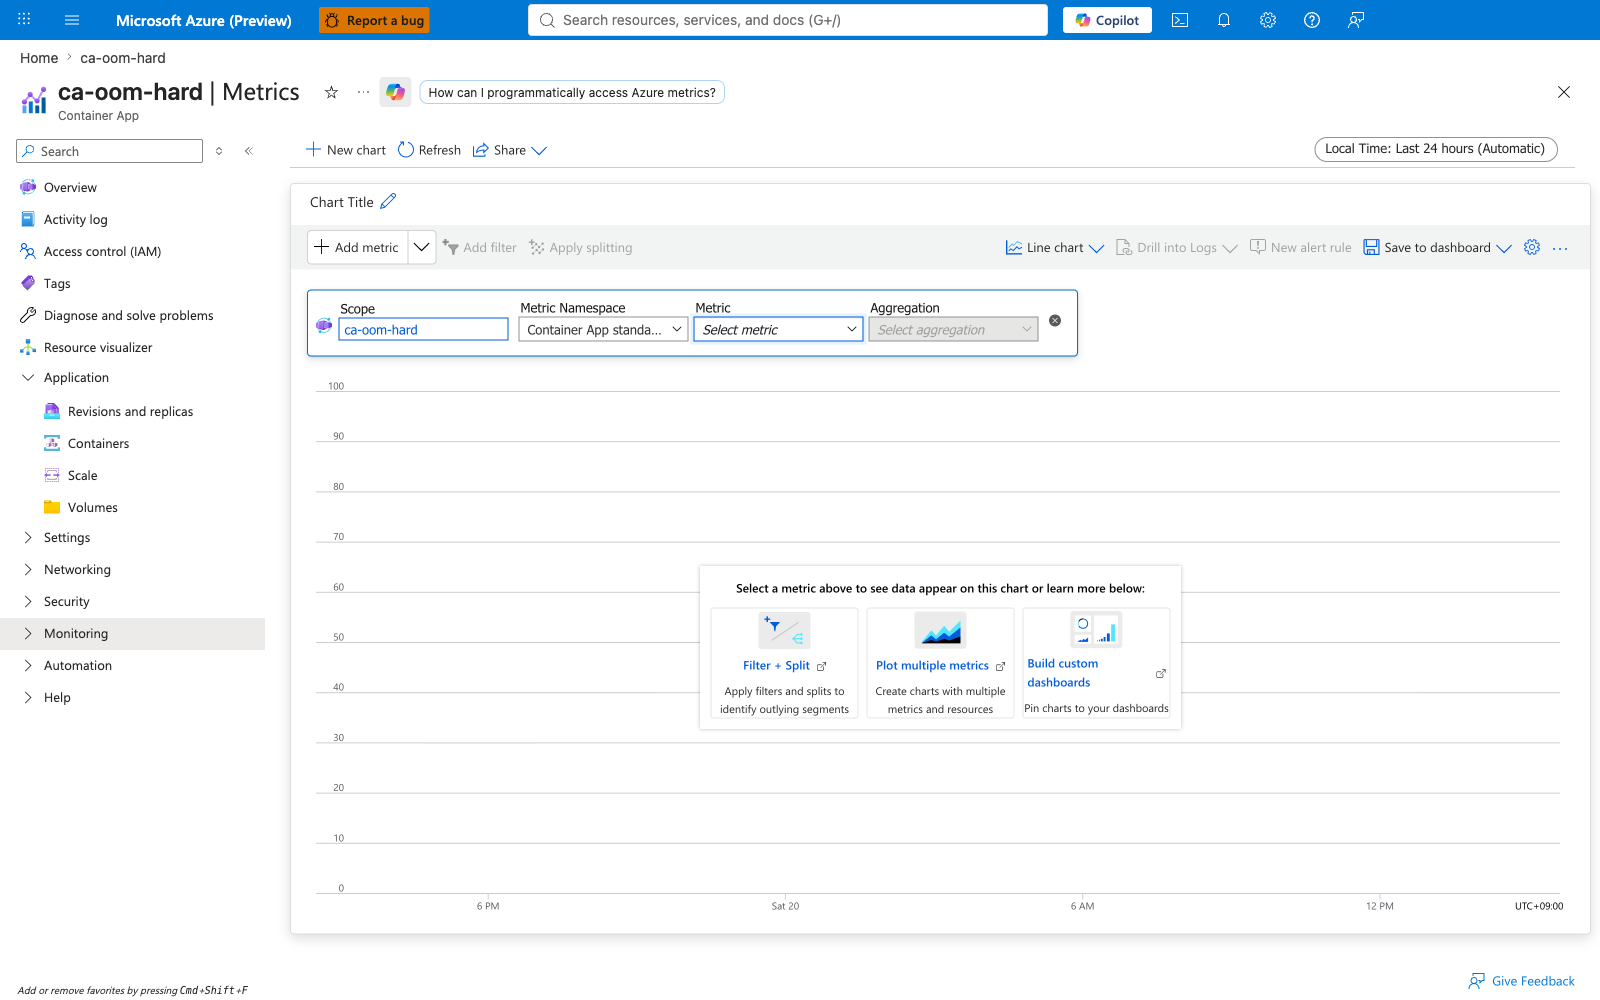Open the Azure portal apps grid icon
The height and width of the screenshot is (1000, 1600).
[24, 19]
